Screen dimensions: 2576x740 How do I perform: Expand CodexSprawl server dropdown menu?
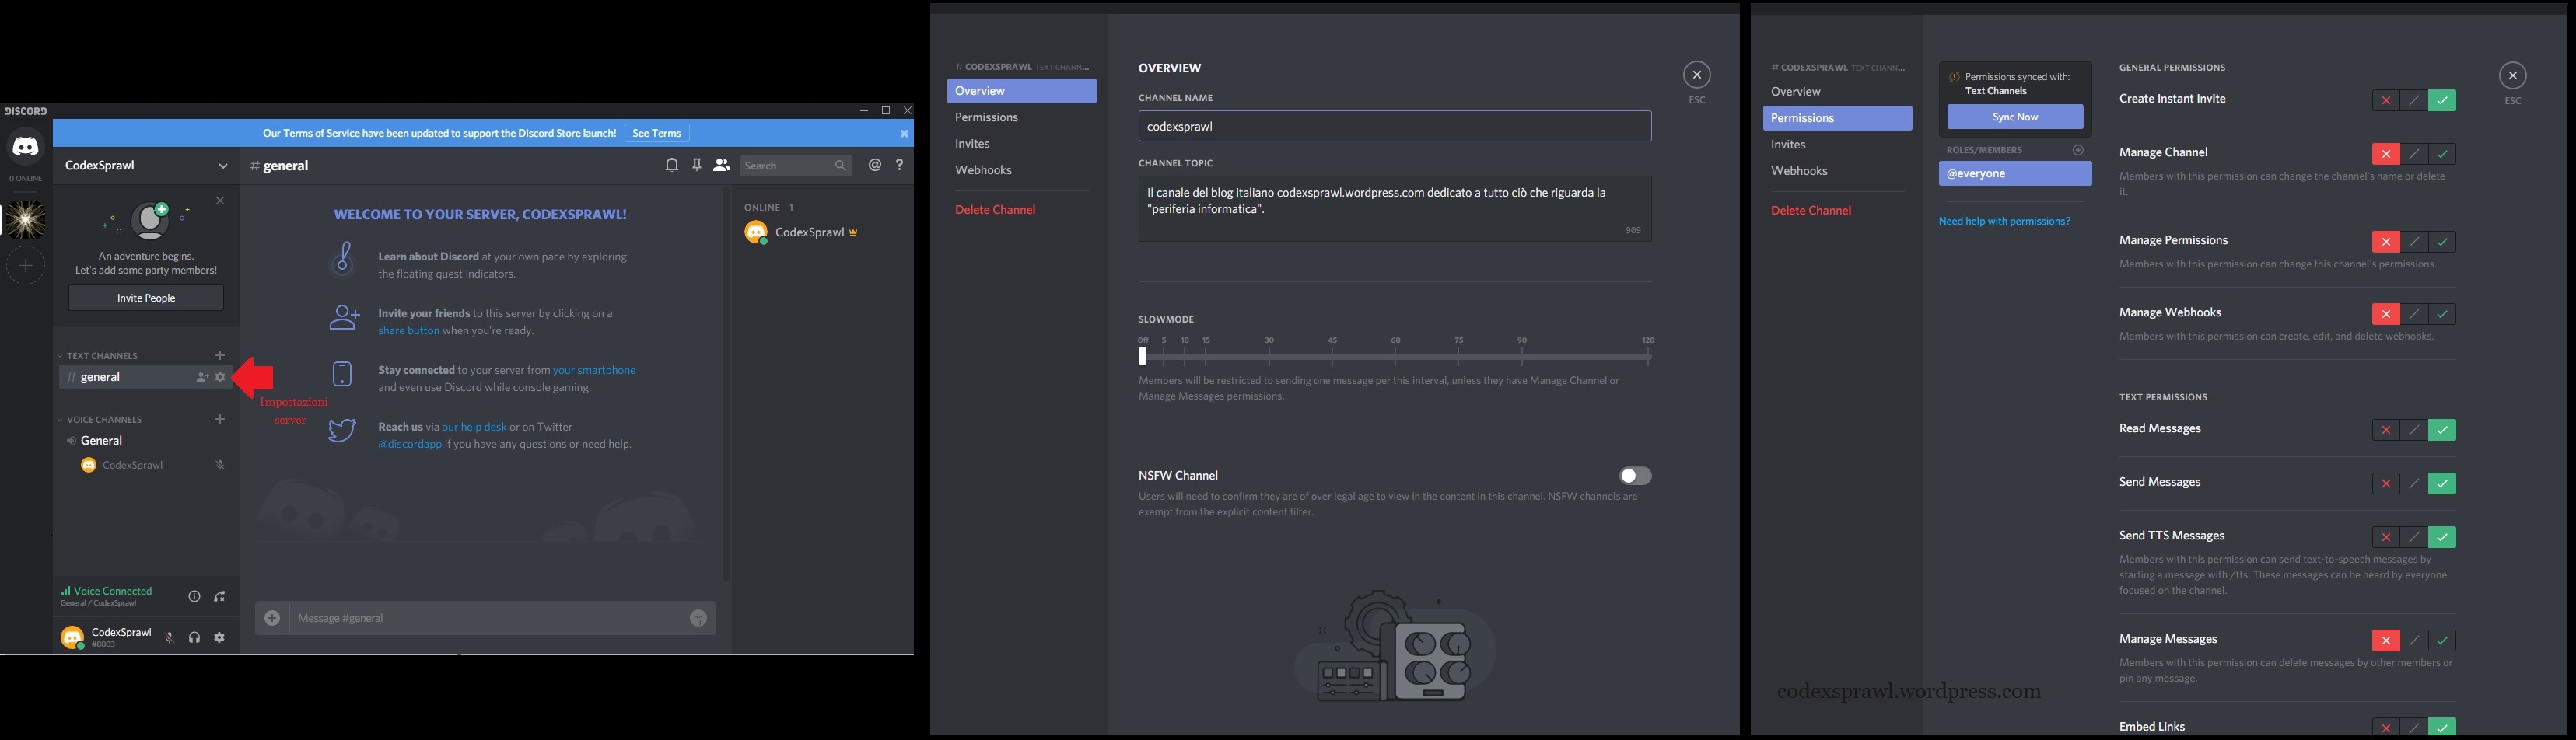(222, 166)
